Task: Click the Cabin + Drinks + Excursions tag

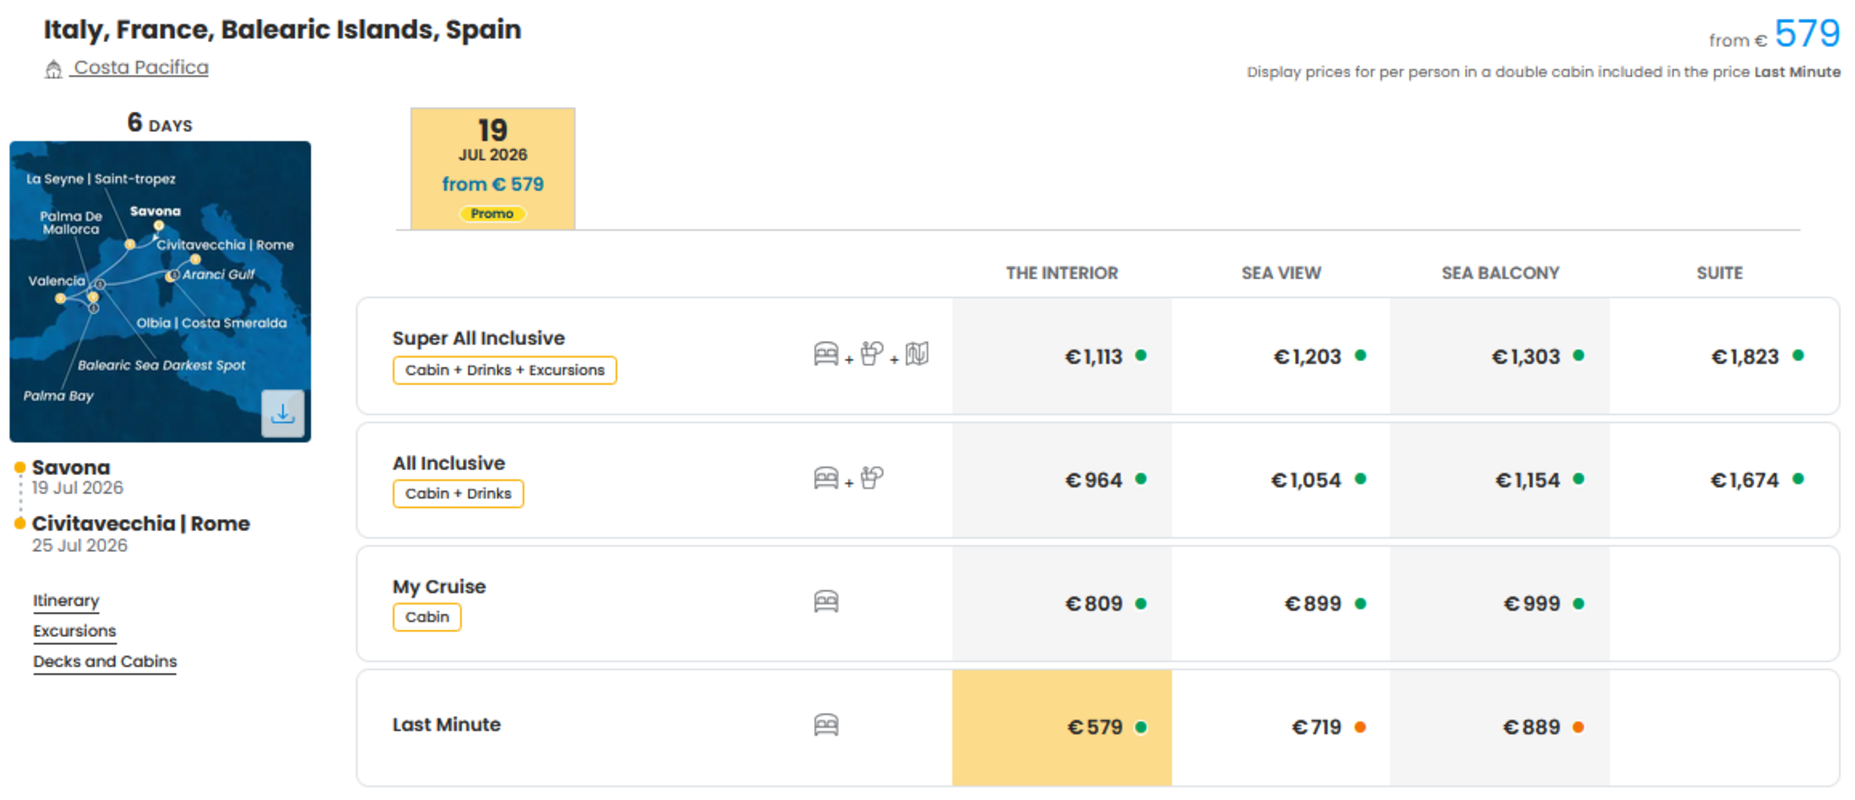Action: [505, 370]
